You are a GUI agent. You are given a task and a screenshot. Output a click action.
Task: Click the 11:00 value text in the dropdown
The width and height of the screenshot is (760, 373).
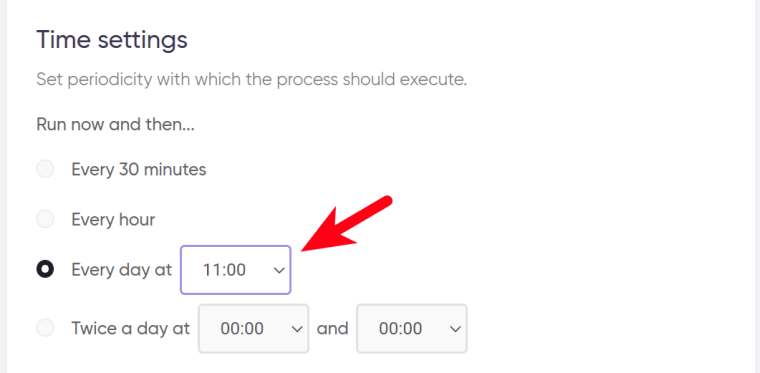tap(224, 270)
